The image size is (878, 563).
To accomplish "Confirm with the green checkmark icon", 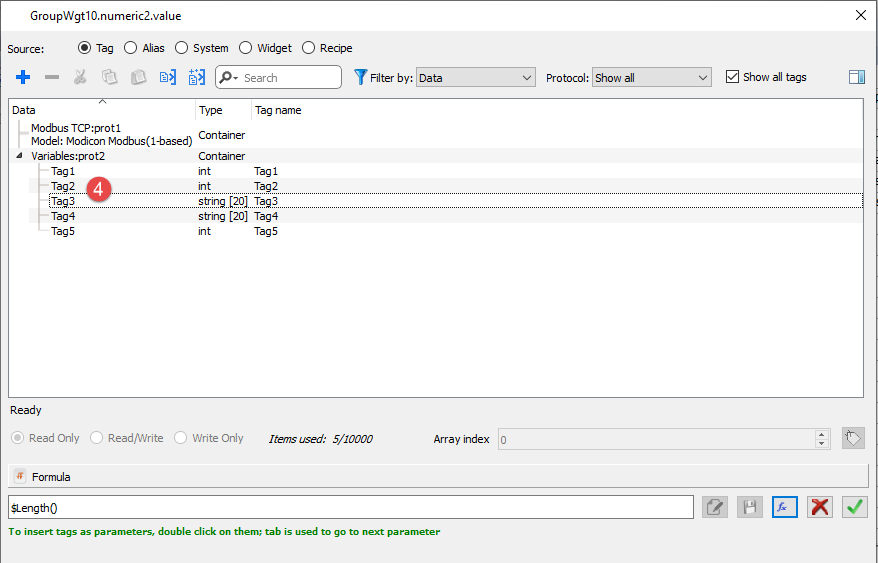I will point(854,507).
